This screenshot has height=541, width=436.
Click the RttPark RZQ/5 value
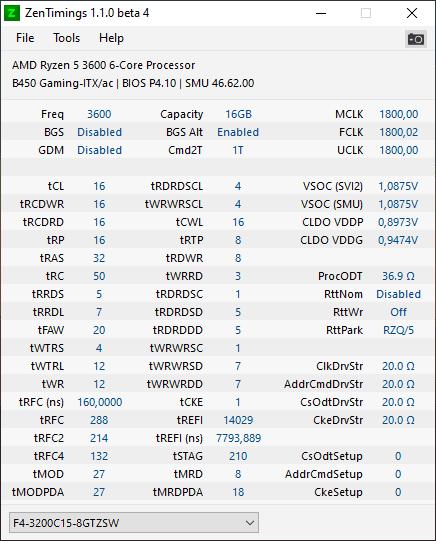coord(398,330)
